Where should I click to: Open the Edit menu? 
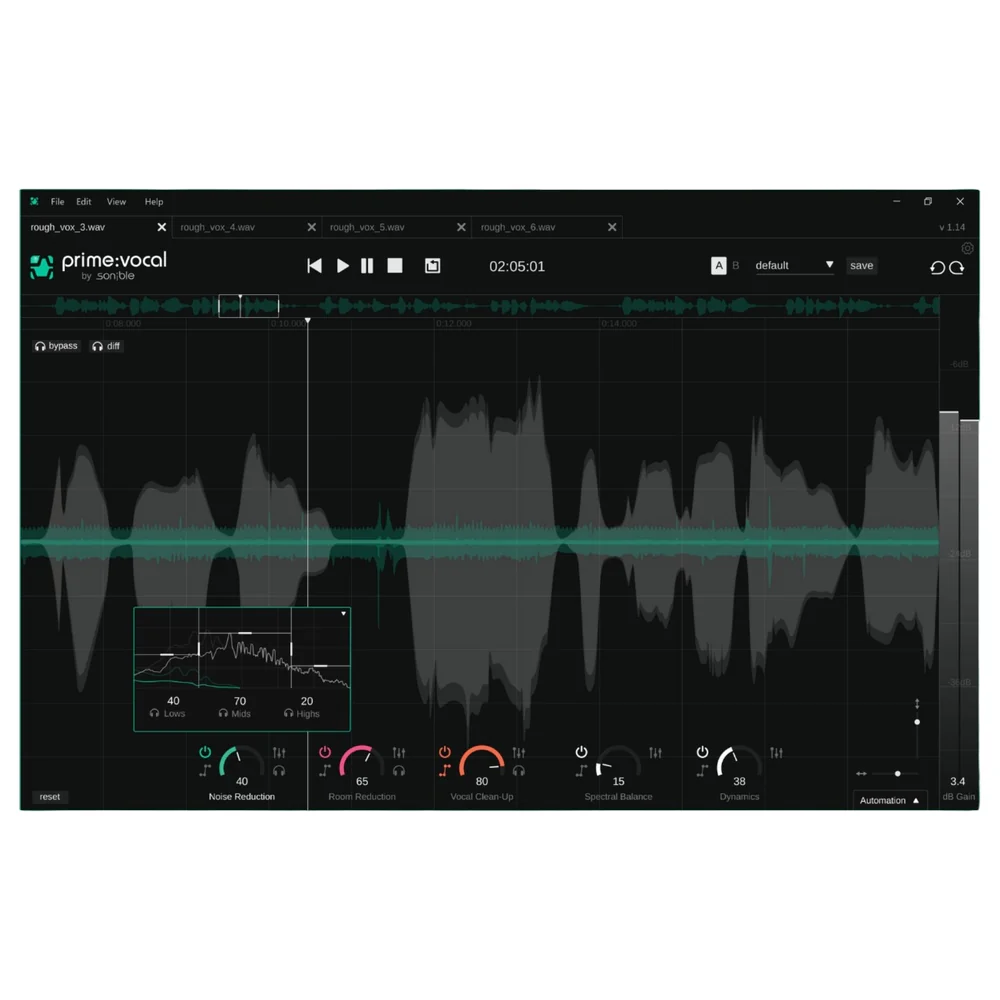pos(84,202)
